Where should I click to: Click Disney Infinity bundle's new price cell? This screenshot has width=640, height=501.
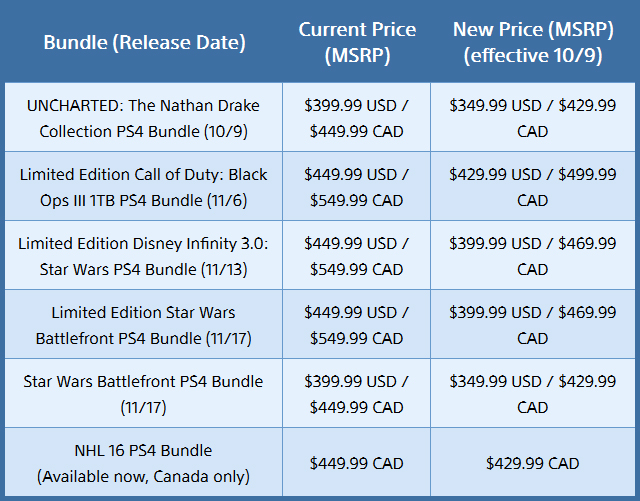(533, 255)
